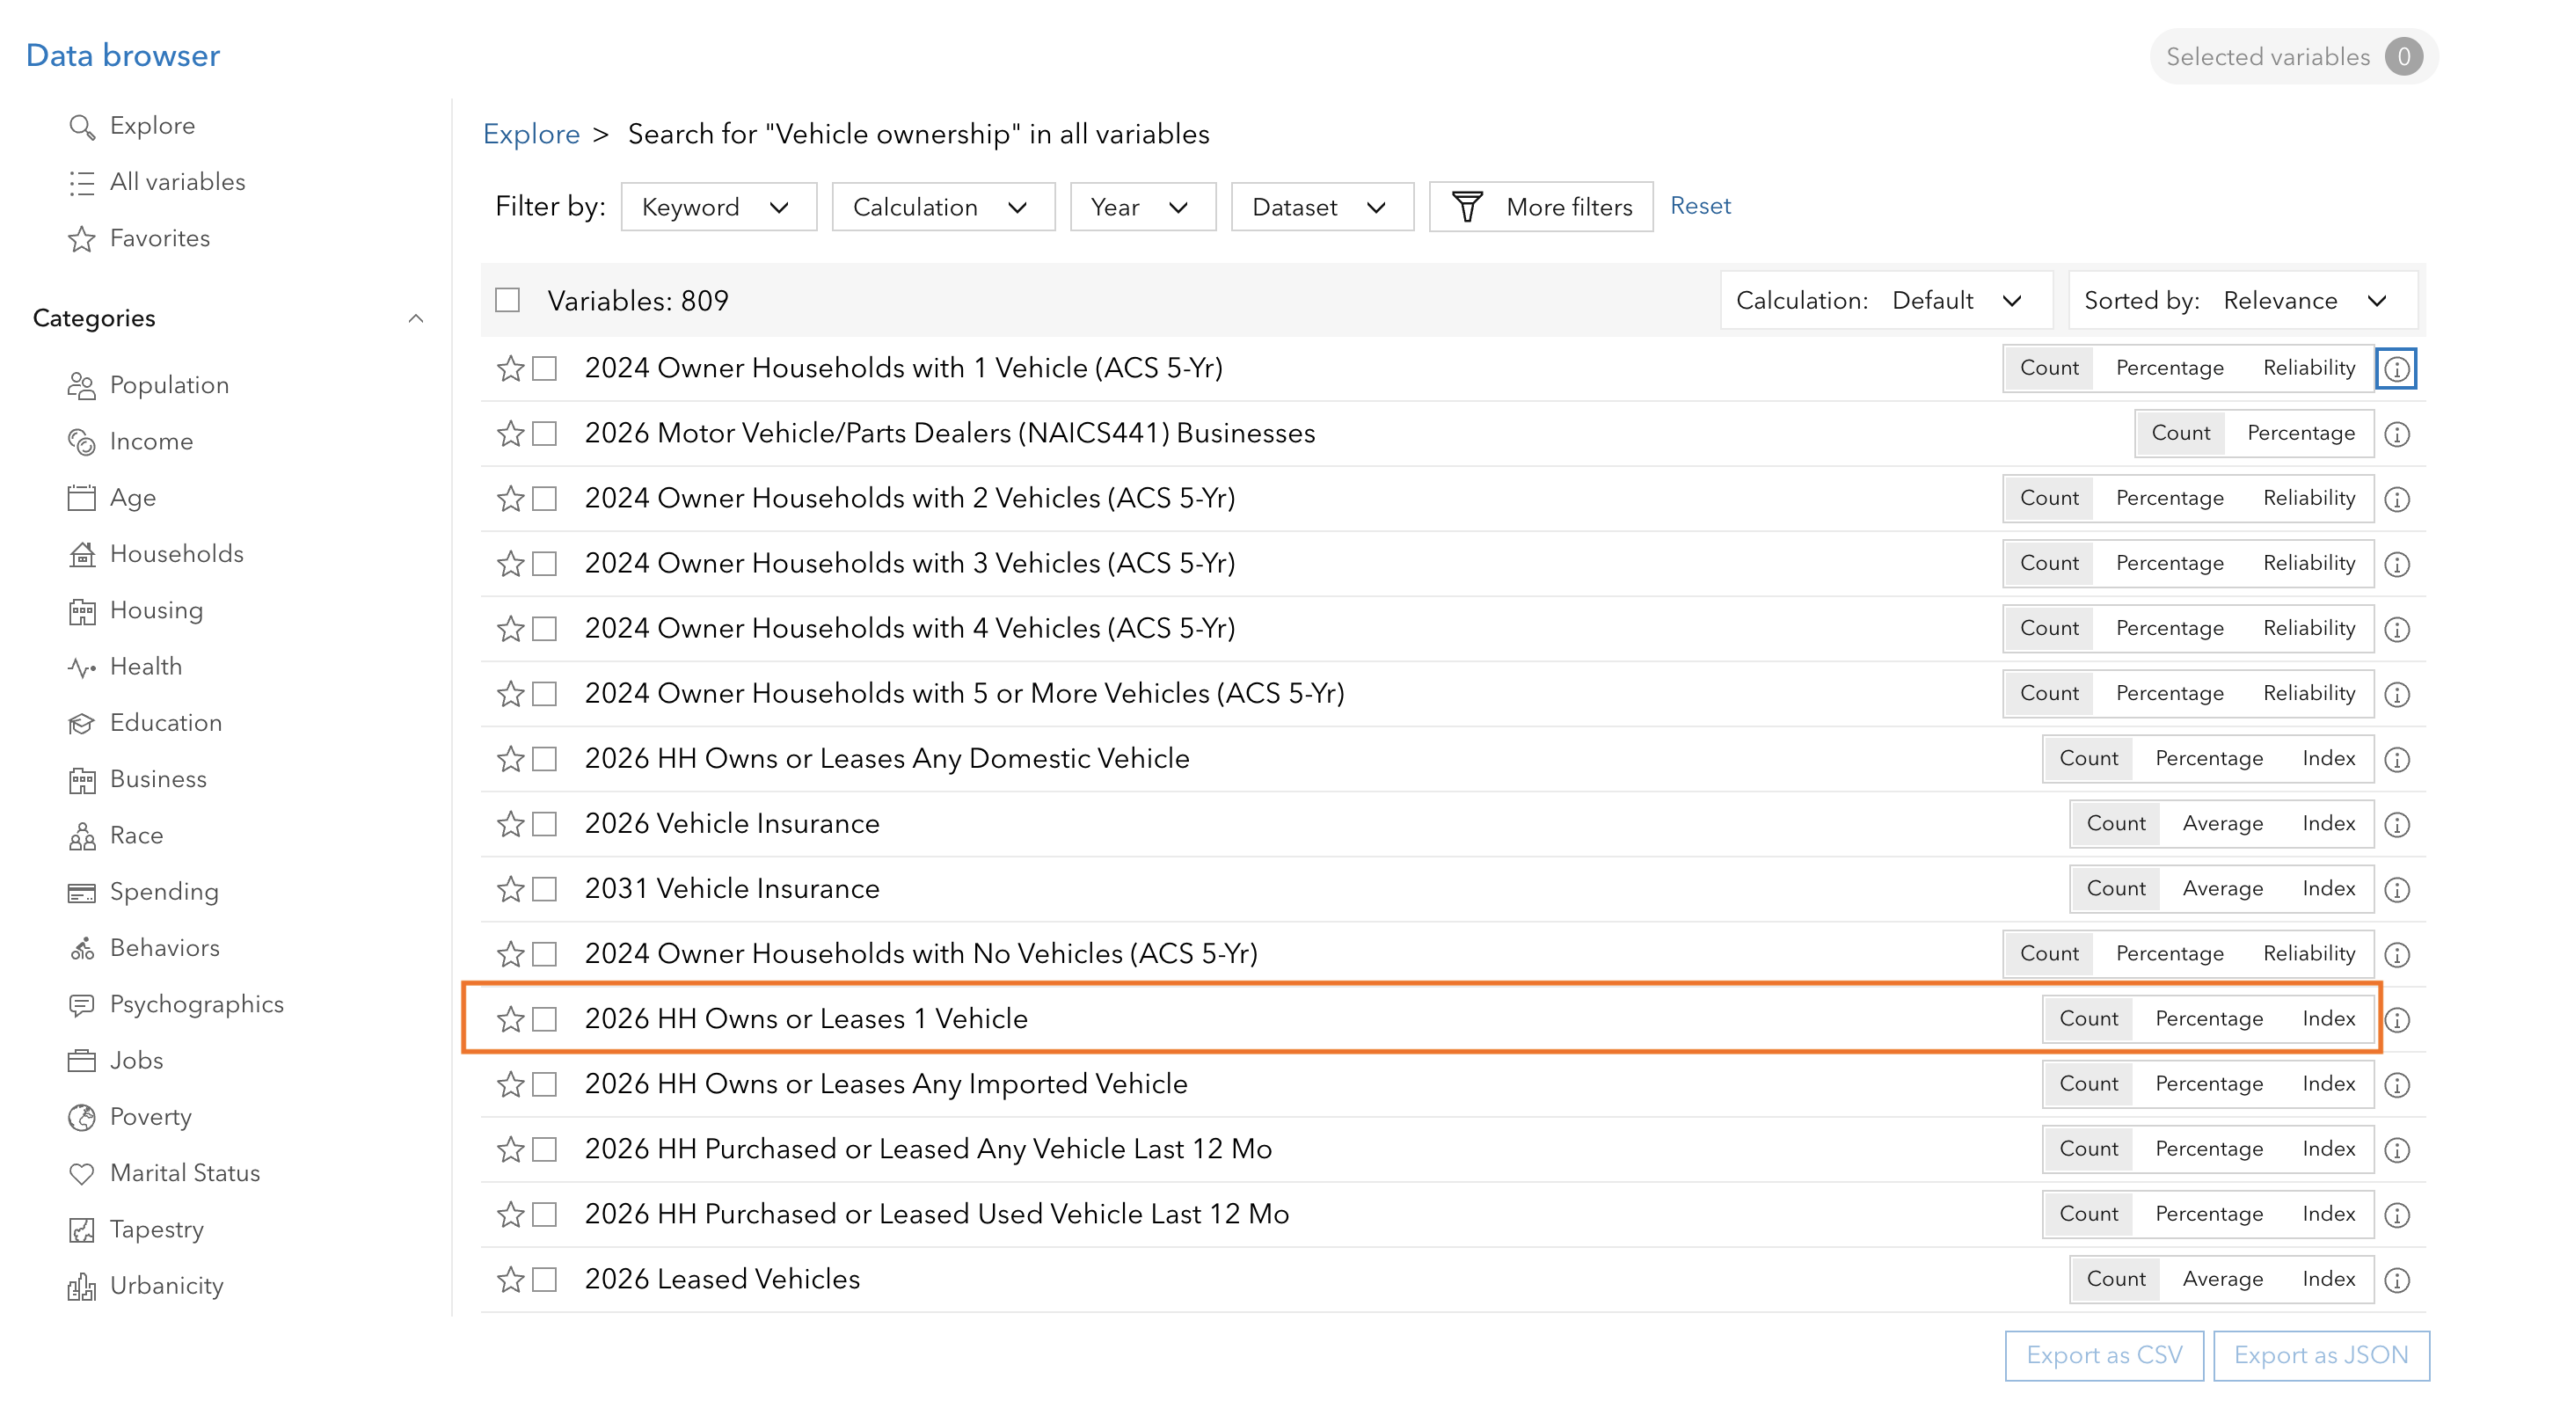This screenshot has width=2560, height=1408.
Task: Select Index for 2026 HH Owns or Leases 1 Vehicle
Action: pyautogui.click(x=2328, y=1018)
